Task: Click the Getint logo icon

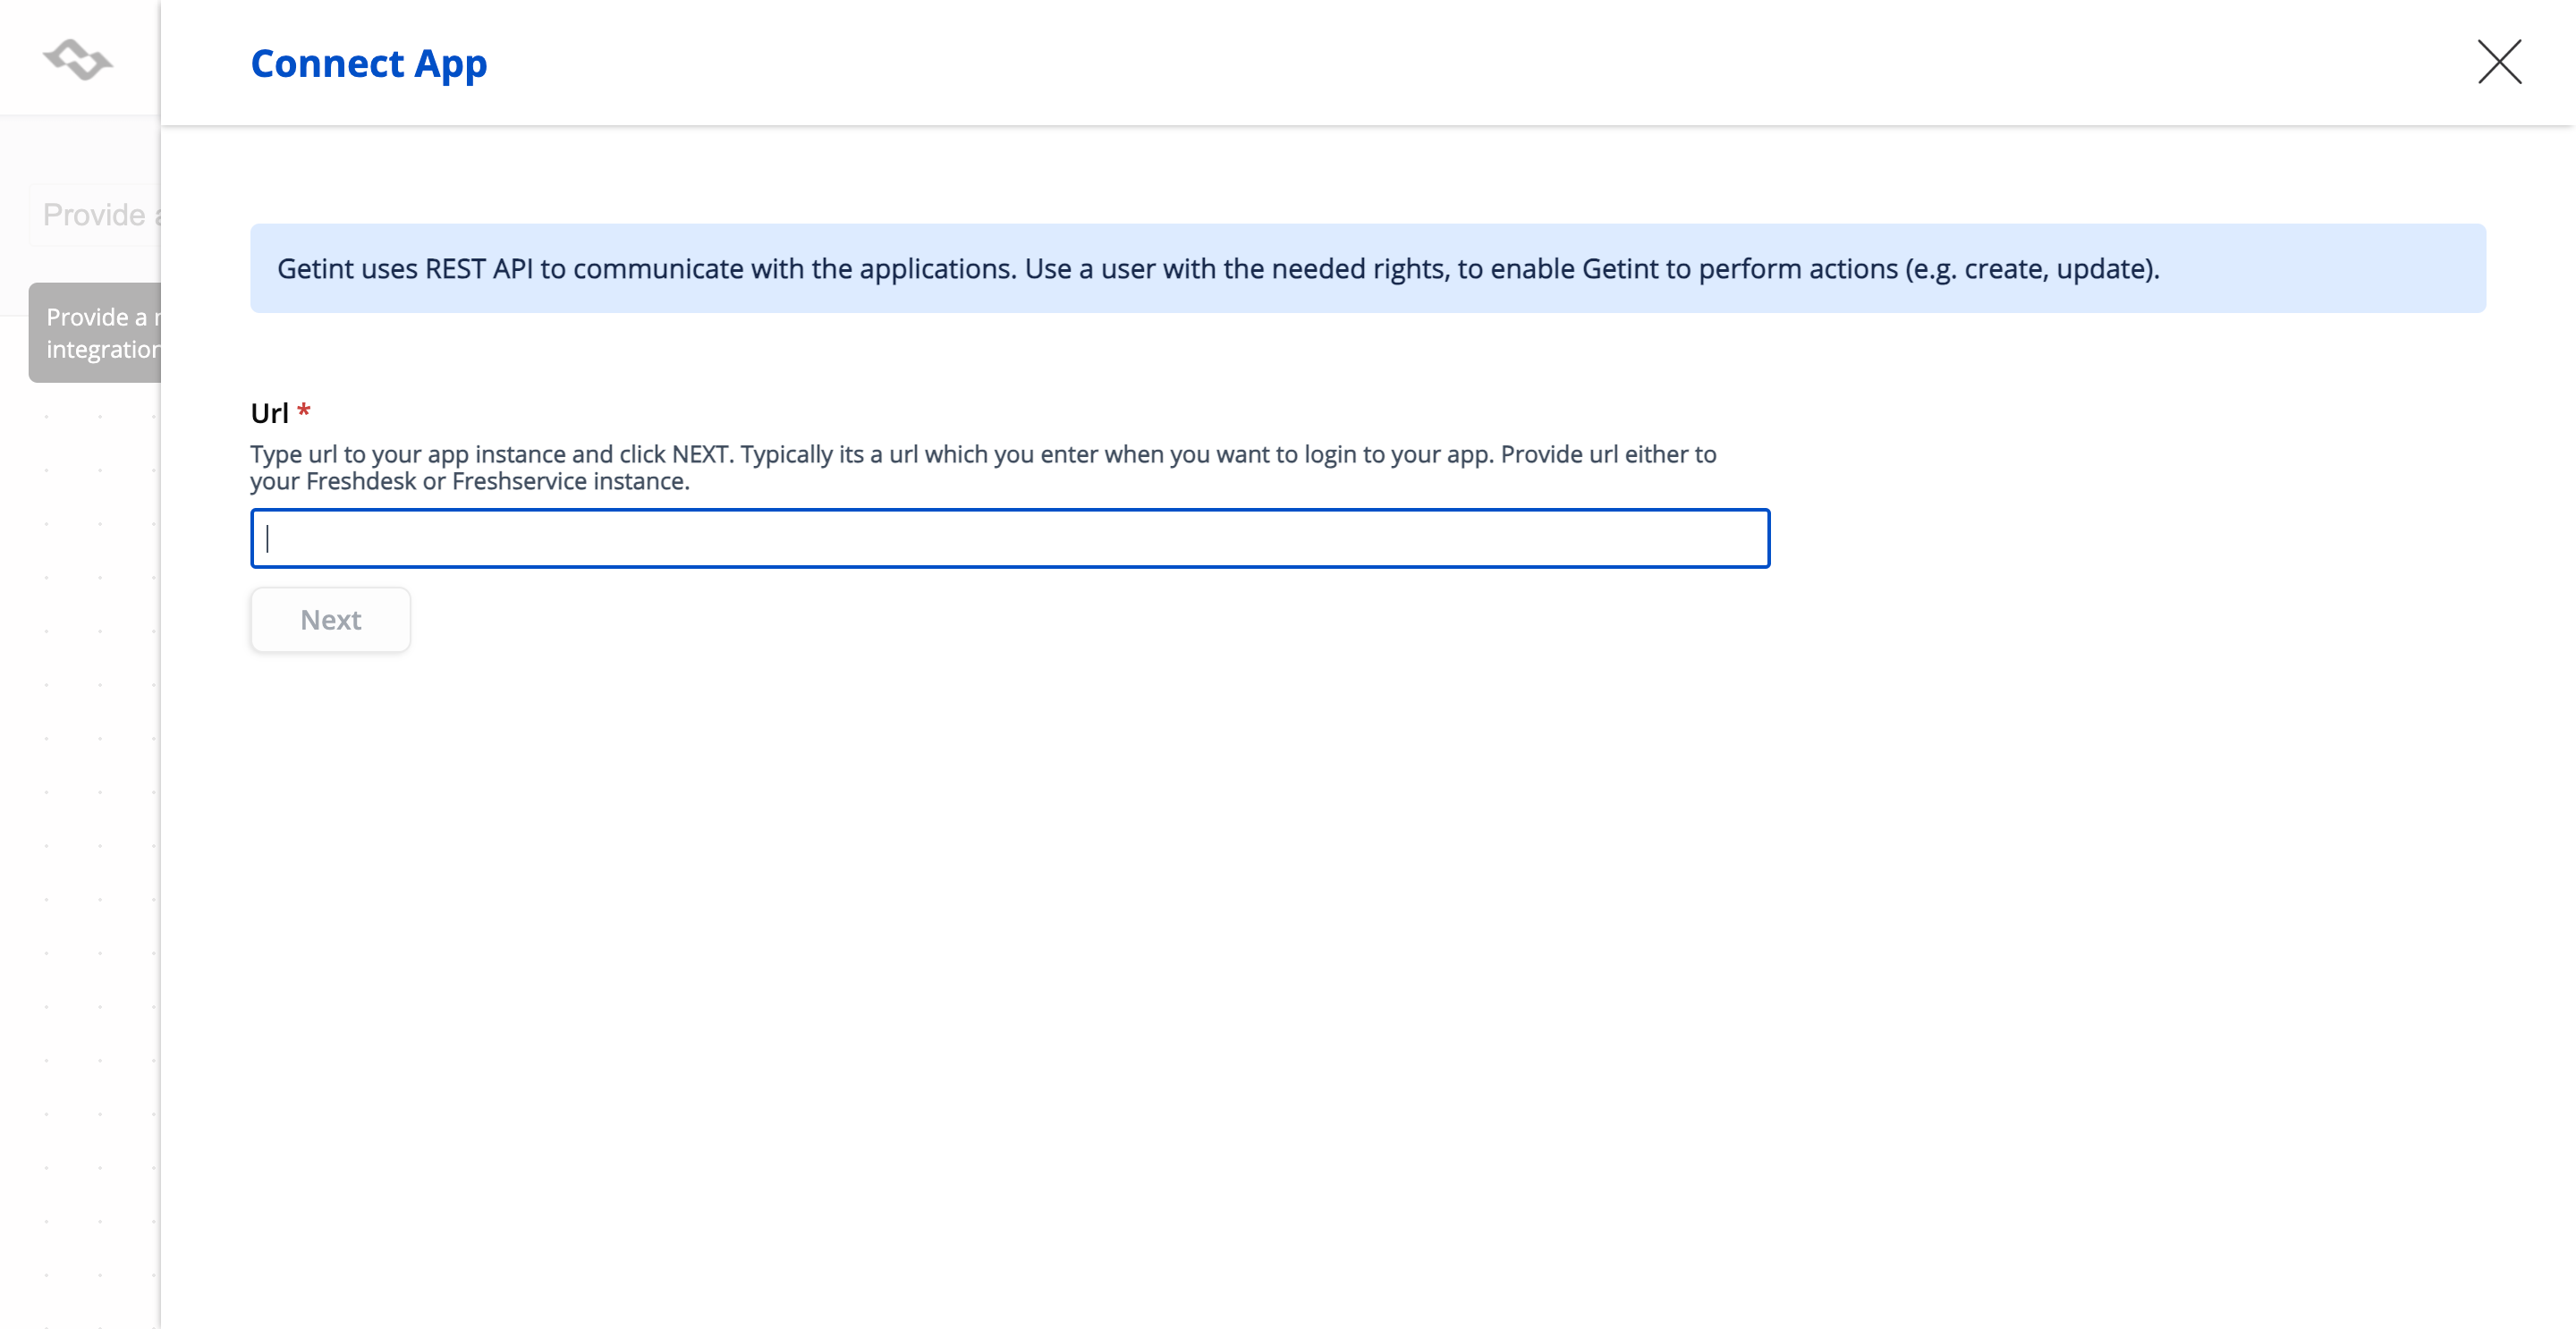Action: click(x=78, y=59)
